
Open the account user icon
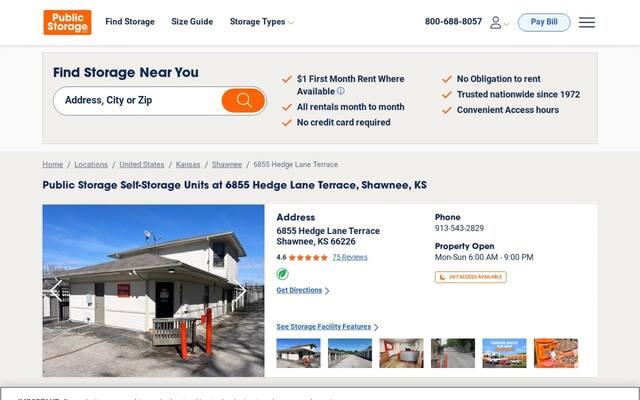click(x=496, y=22)
